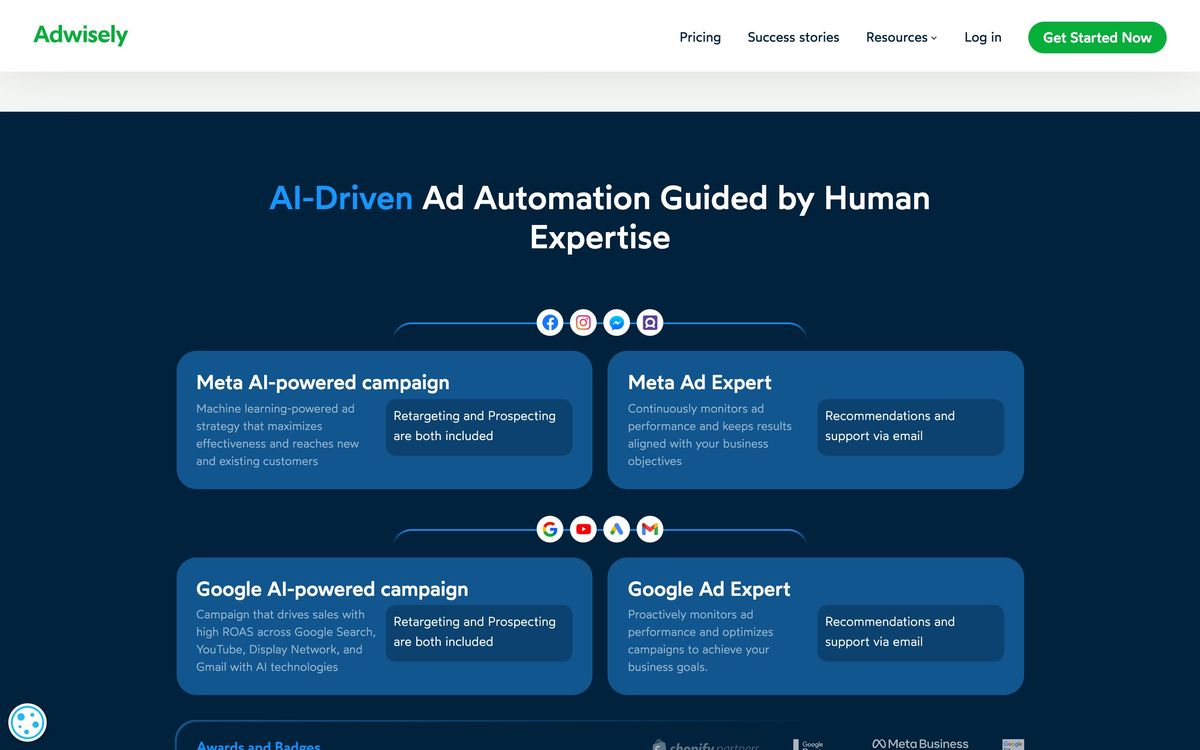Click Recommendations and support box in Google Ad Expert
1200x750 pixels.
point(910,633)
